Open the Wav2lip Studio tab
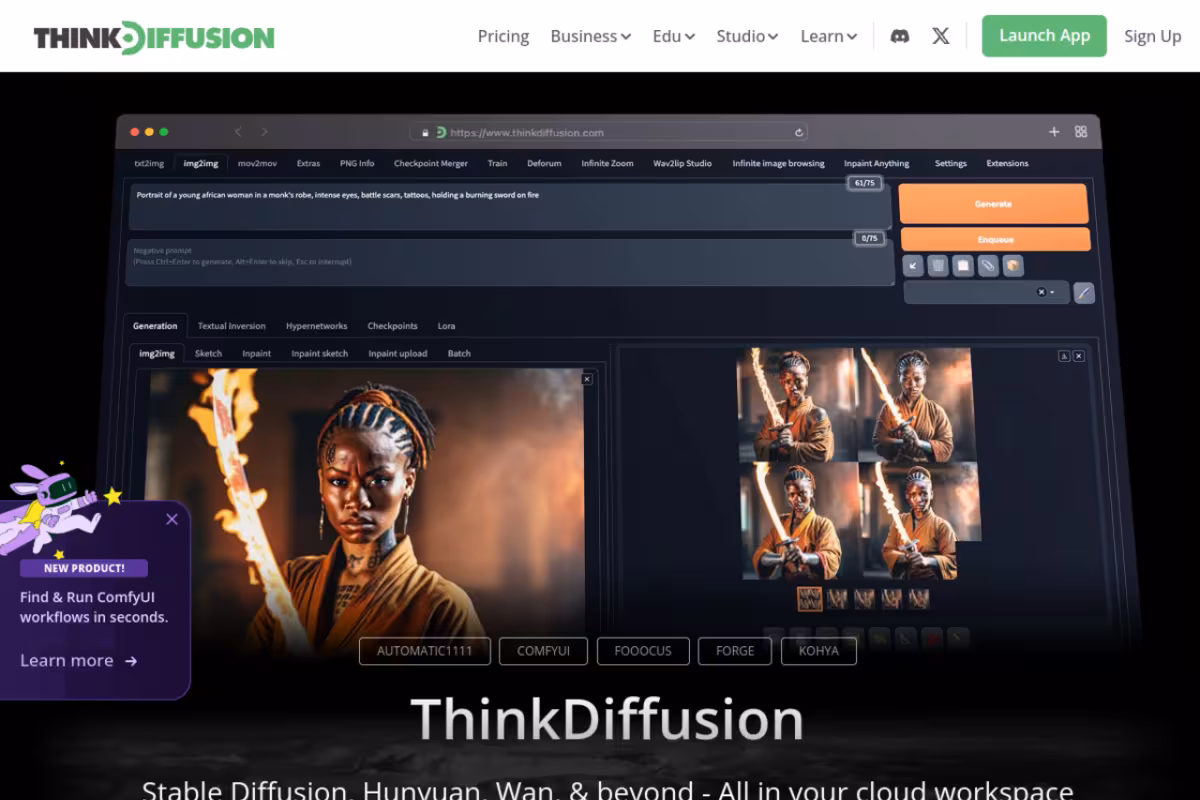 click(682, 163)
